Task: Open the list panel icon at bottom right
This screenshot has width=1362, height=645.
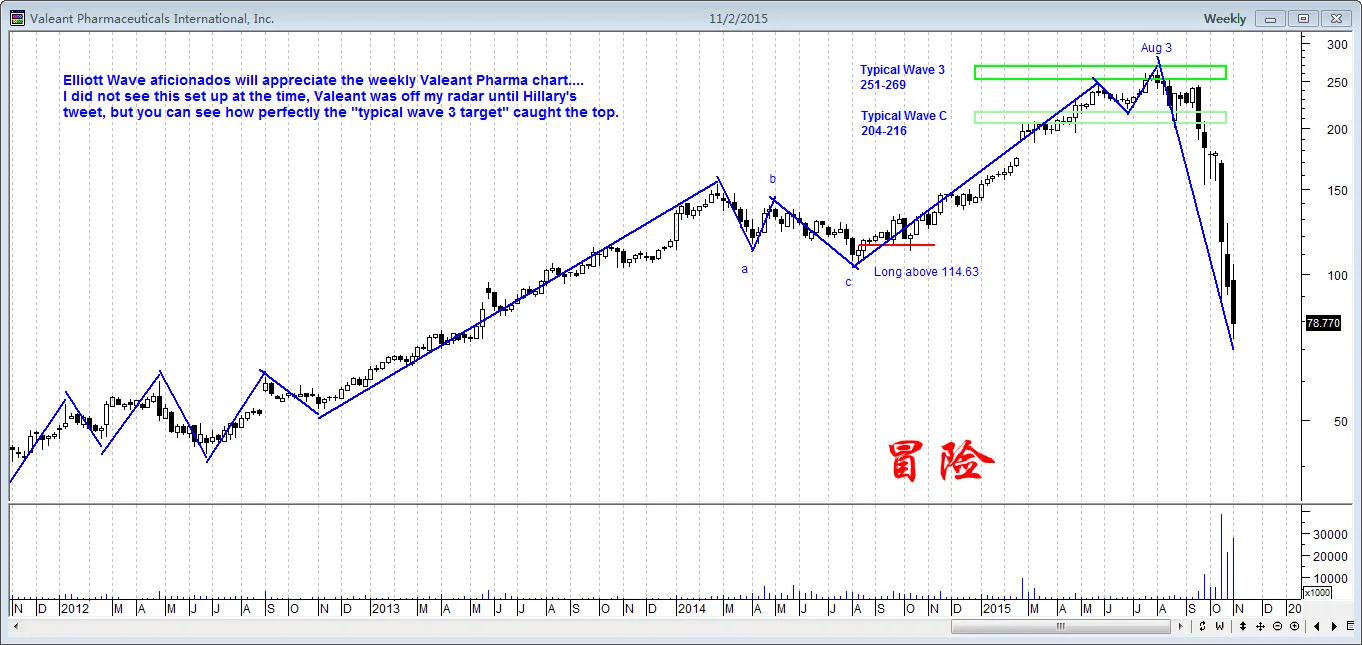Action: click(1350, 626)
